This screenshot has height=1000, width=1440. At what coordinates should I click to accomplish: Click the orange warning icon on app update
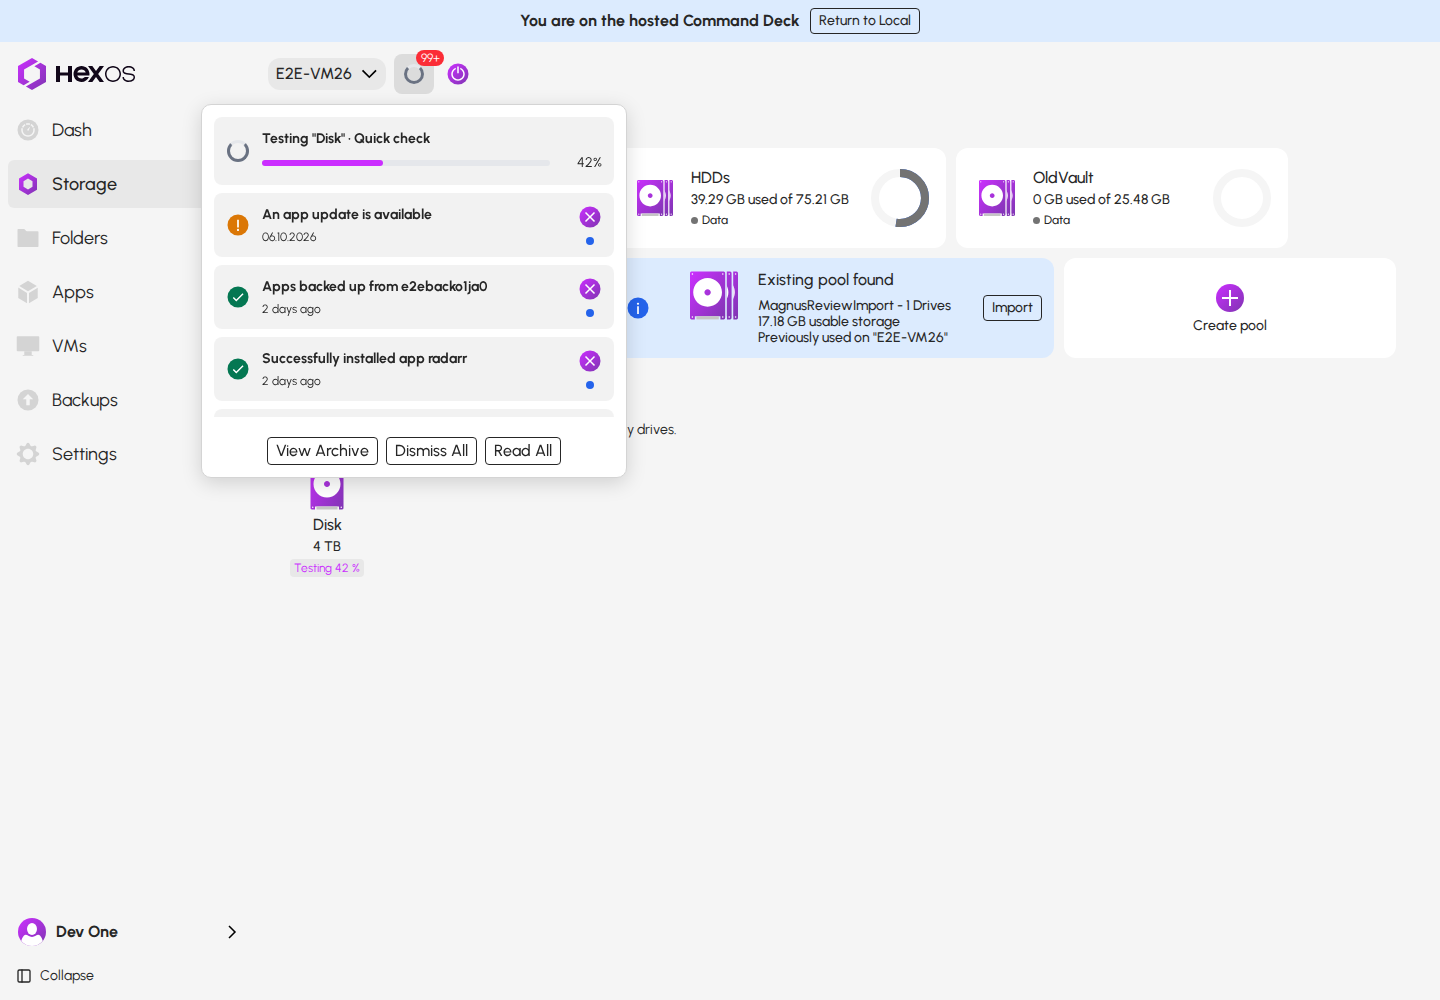click(238, 225)
